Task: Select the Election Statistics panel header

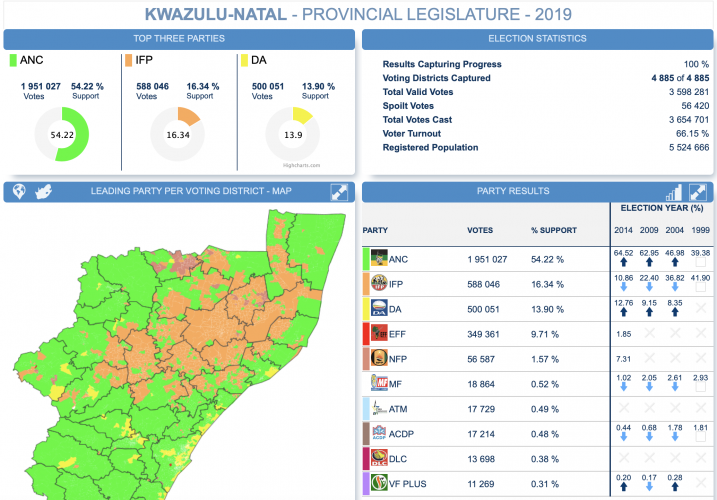Action: (537, 39)
